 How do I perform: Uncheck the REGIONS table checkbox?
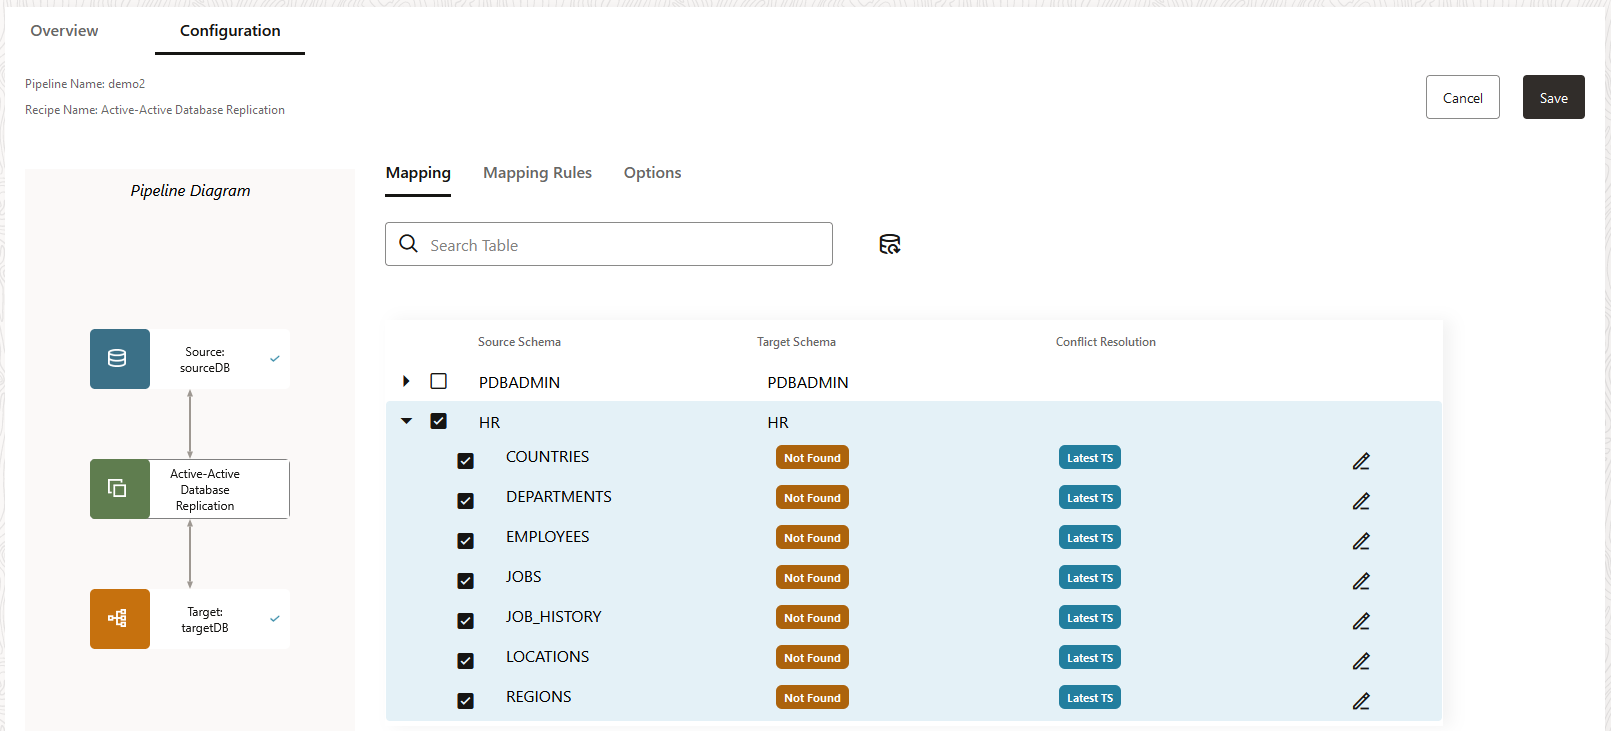tap(465, 701)
